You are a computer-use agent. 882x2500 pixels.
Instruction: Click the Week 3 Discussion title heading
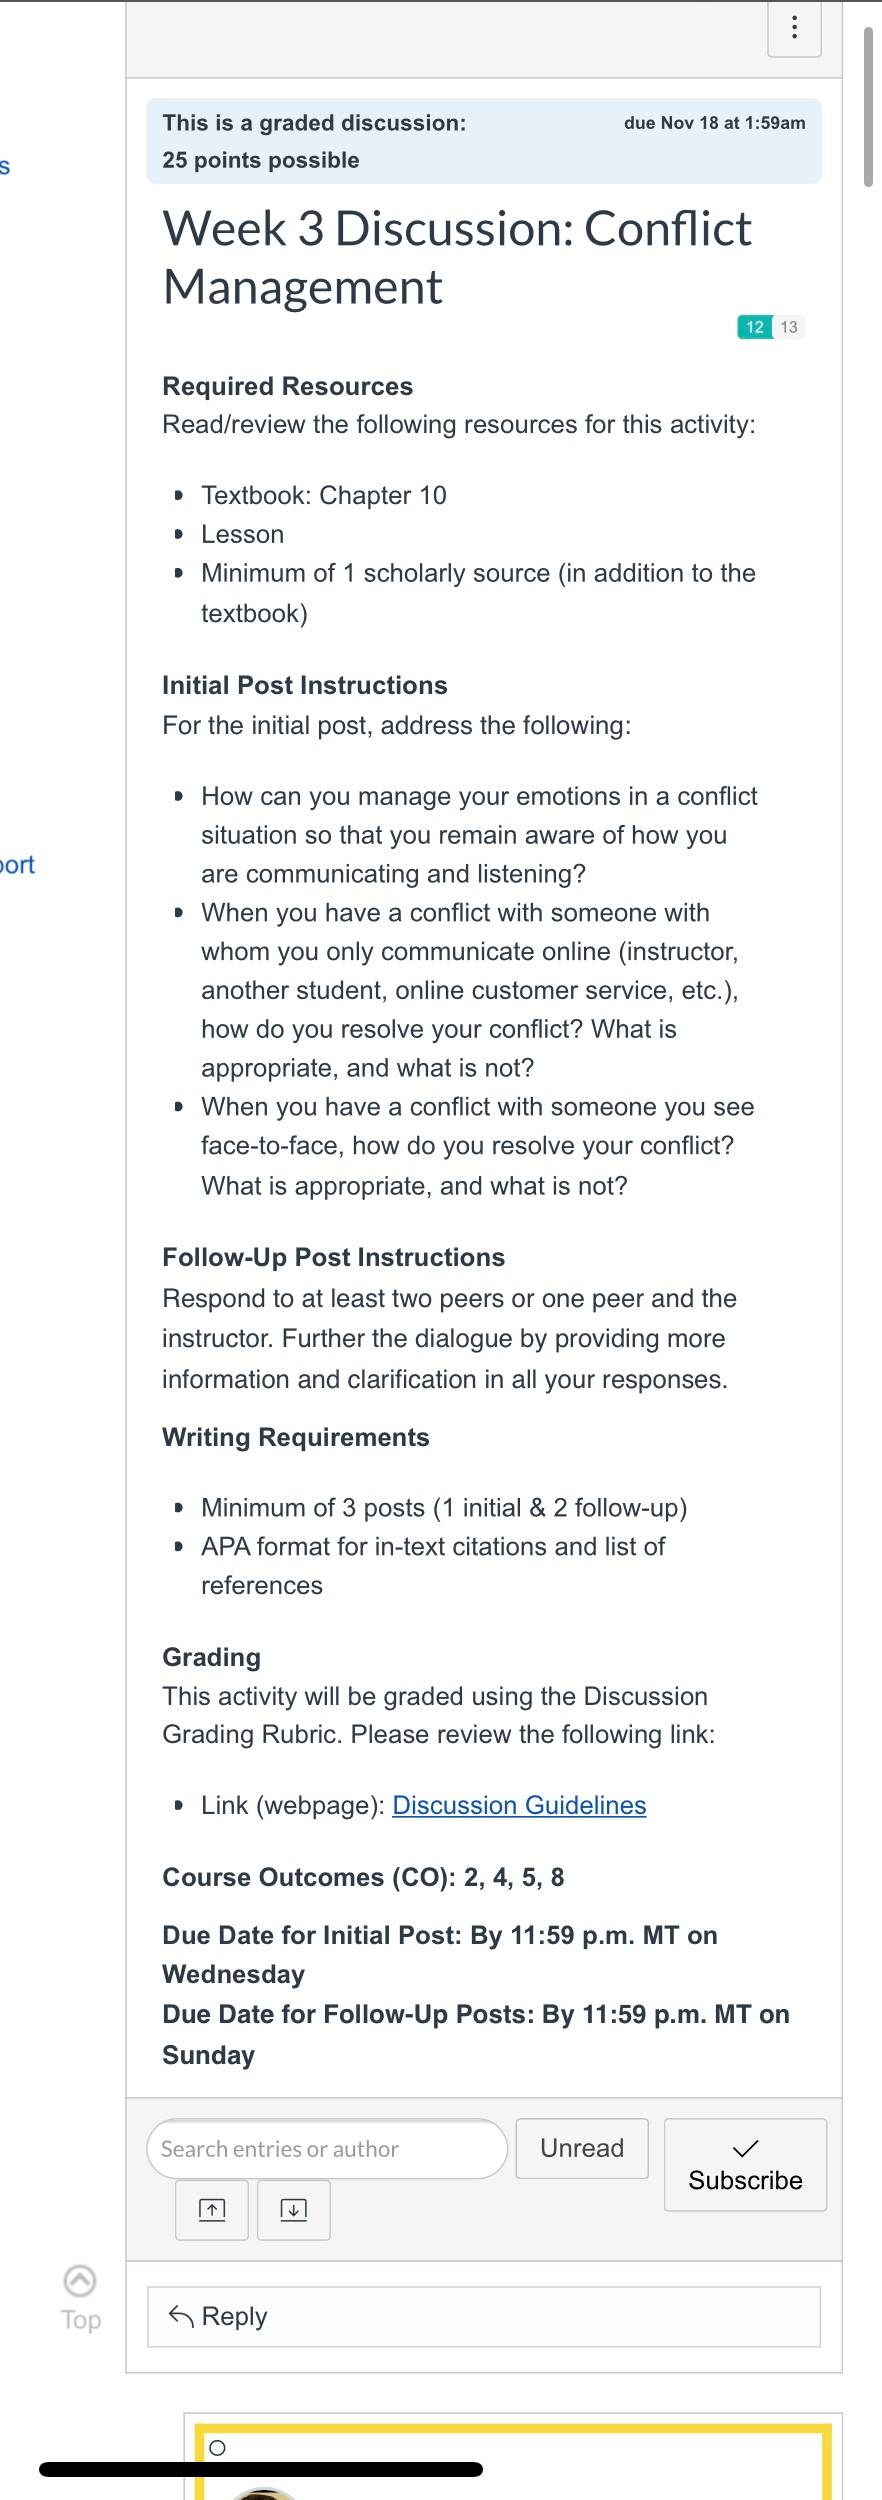(457, 258)
